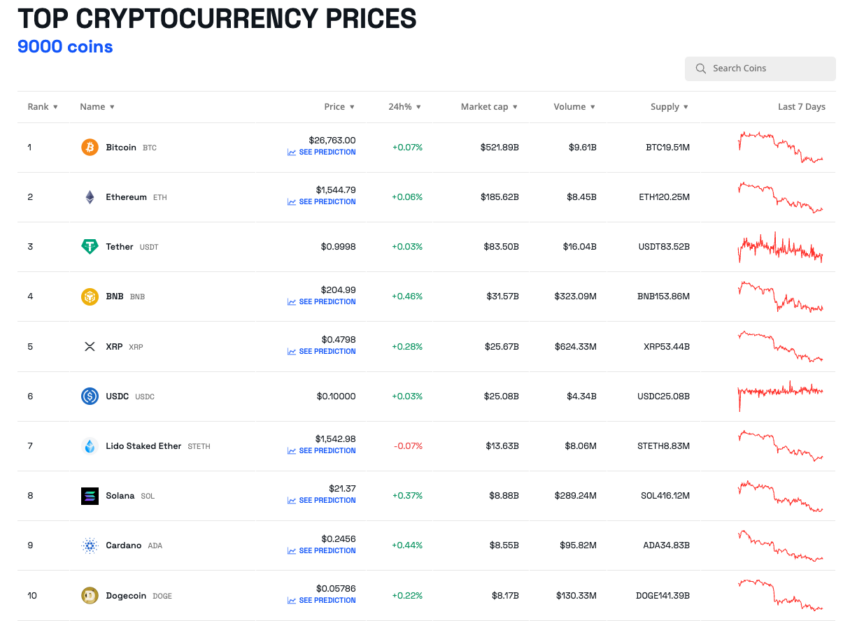Image resolution: width=850 pixels, height=621 pixels.
Task: Click the Tether logo icon
Action: (91, 246)
